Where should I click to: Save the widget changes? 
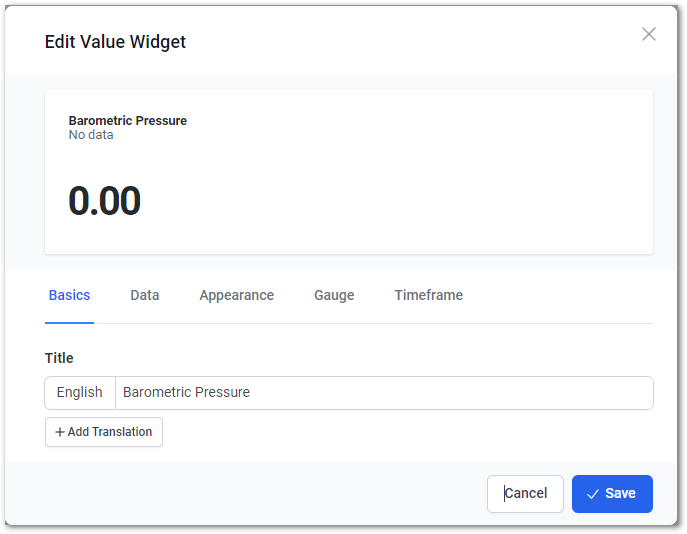click(612, 494)
